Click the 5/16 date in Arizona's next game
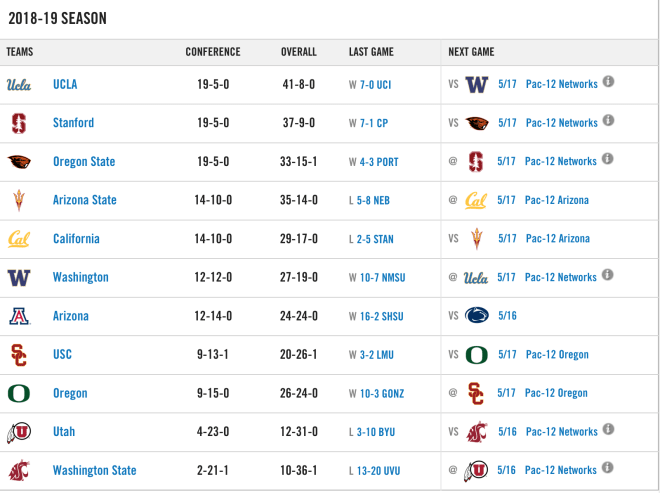Screen dimensions: 660x493 tap(507, 316)
